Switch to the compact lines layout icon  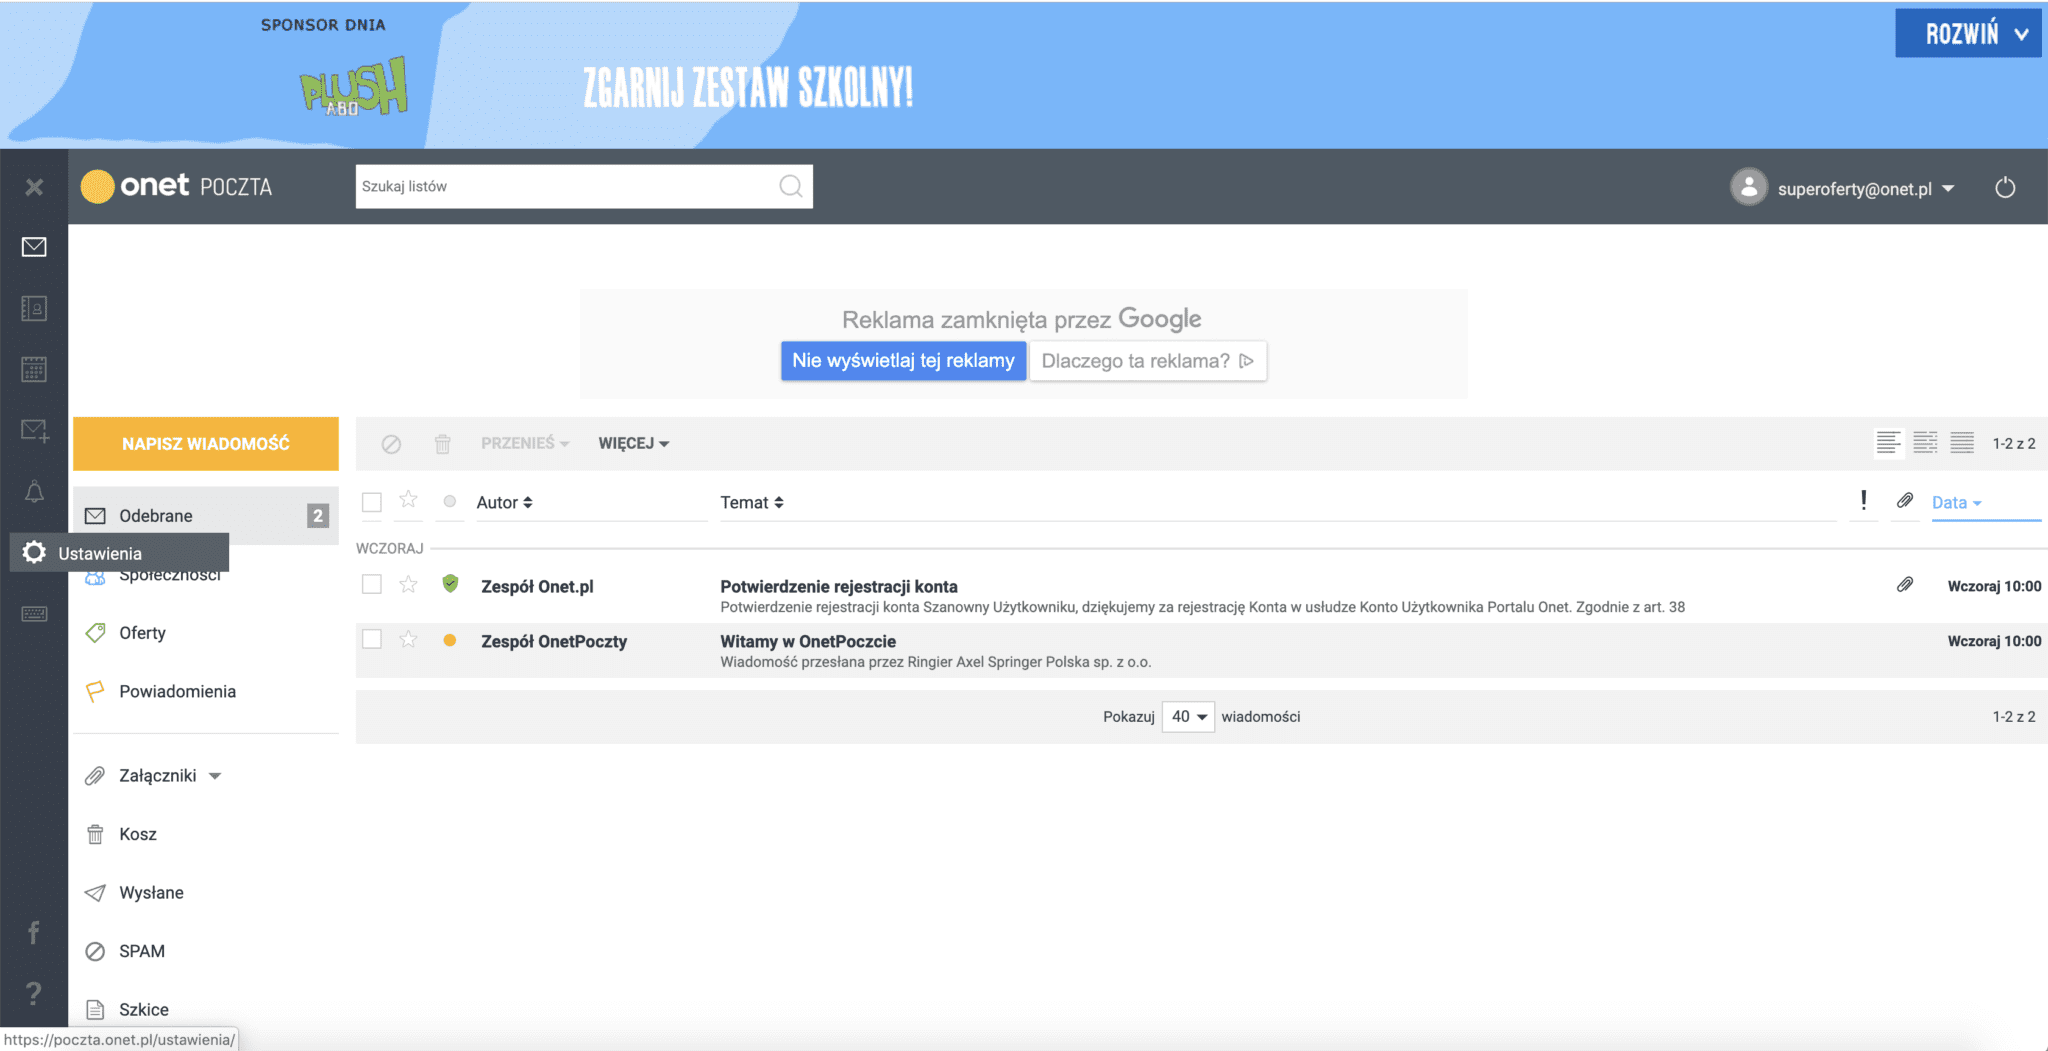pos(1962,443)
